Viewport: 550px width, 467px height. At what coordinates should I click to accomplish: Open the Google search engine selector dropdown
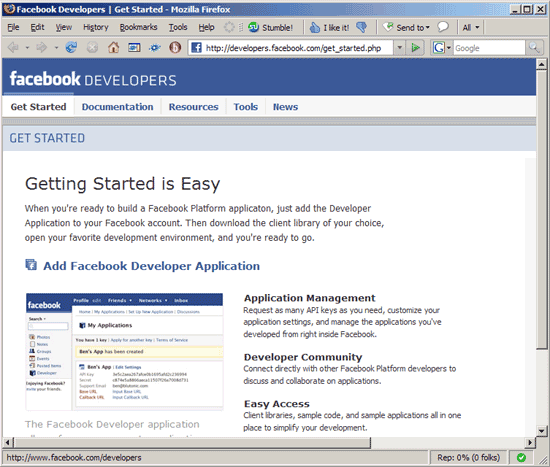442,47
